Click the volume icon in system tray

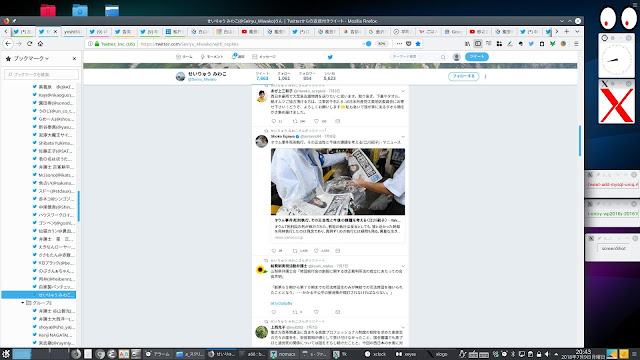[547, 354]
